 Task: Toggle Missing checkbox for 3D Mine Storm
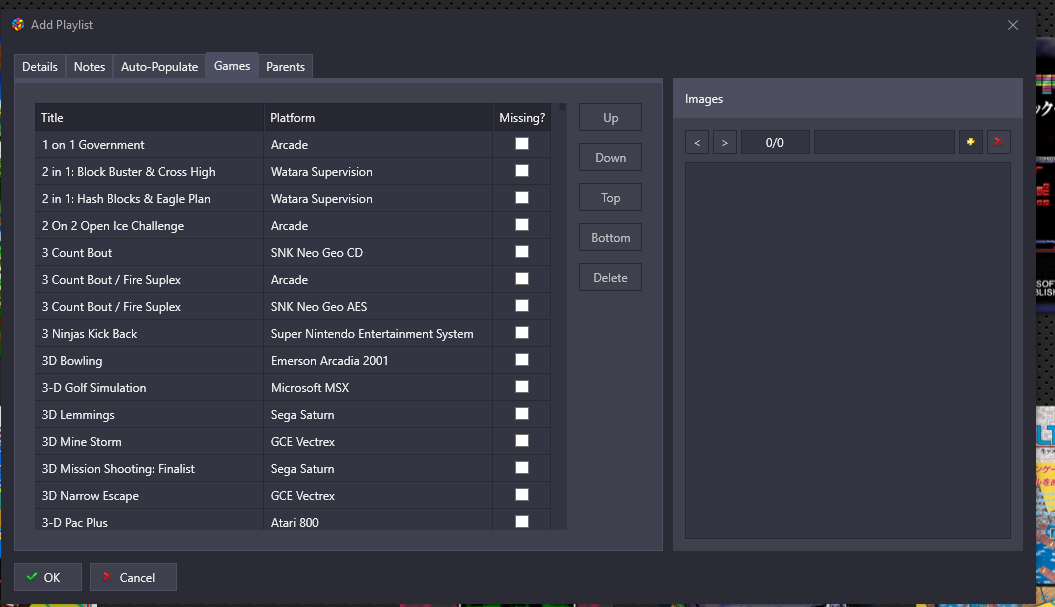[x=521, y=441]
